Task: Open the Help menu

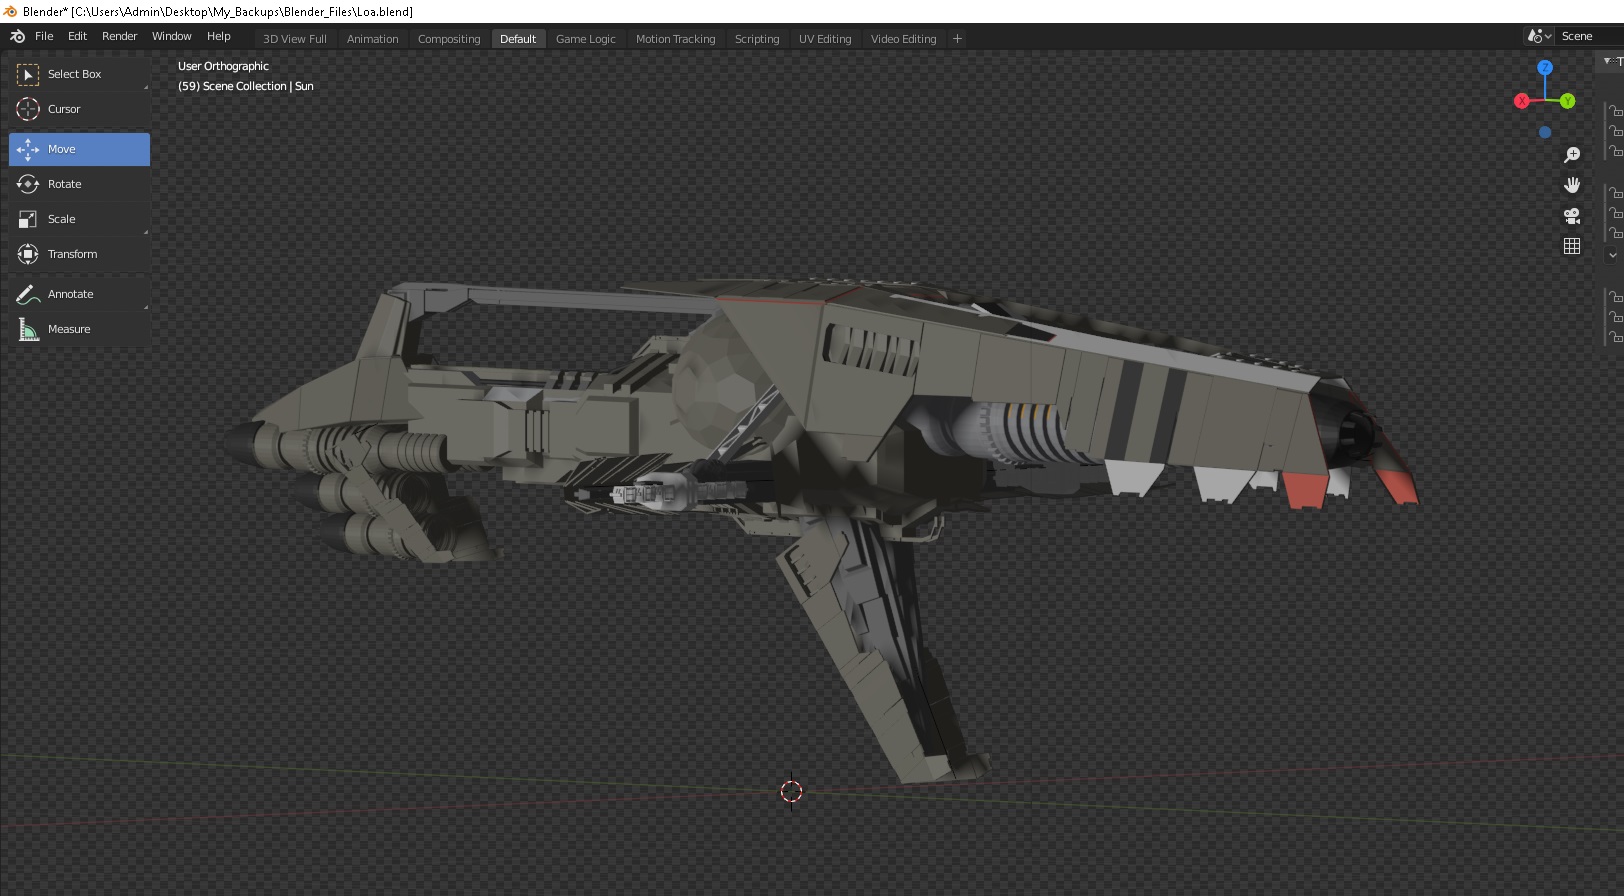Action: tap(218, 36)
